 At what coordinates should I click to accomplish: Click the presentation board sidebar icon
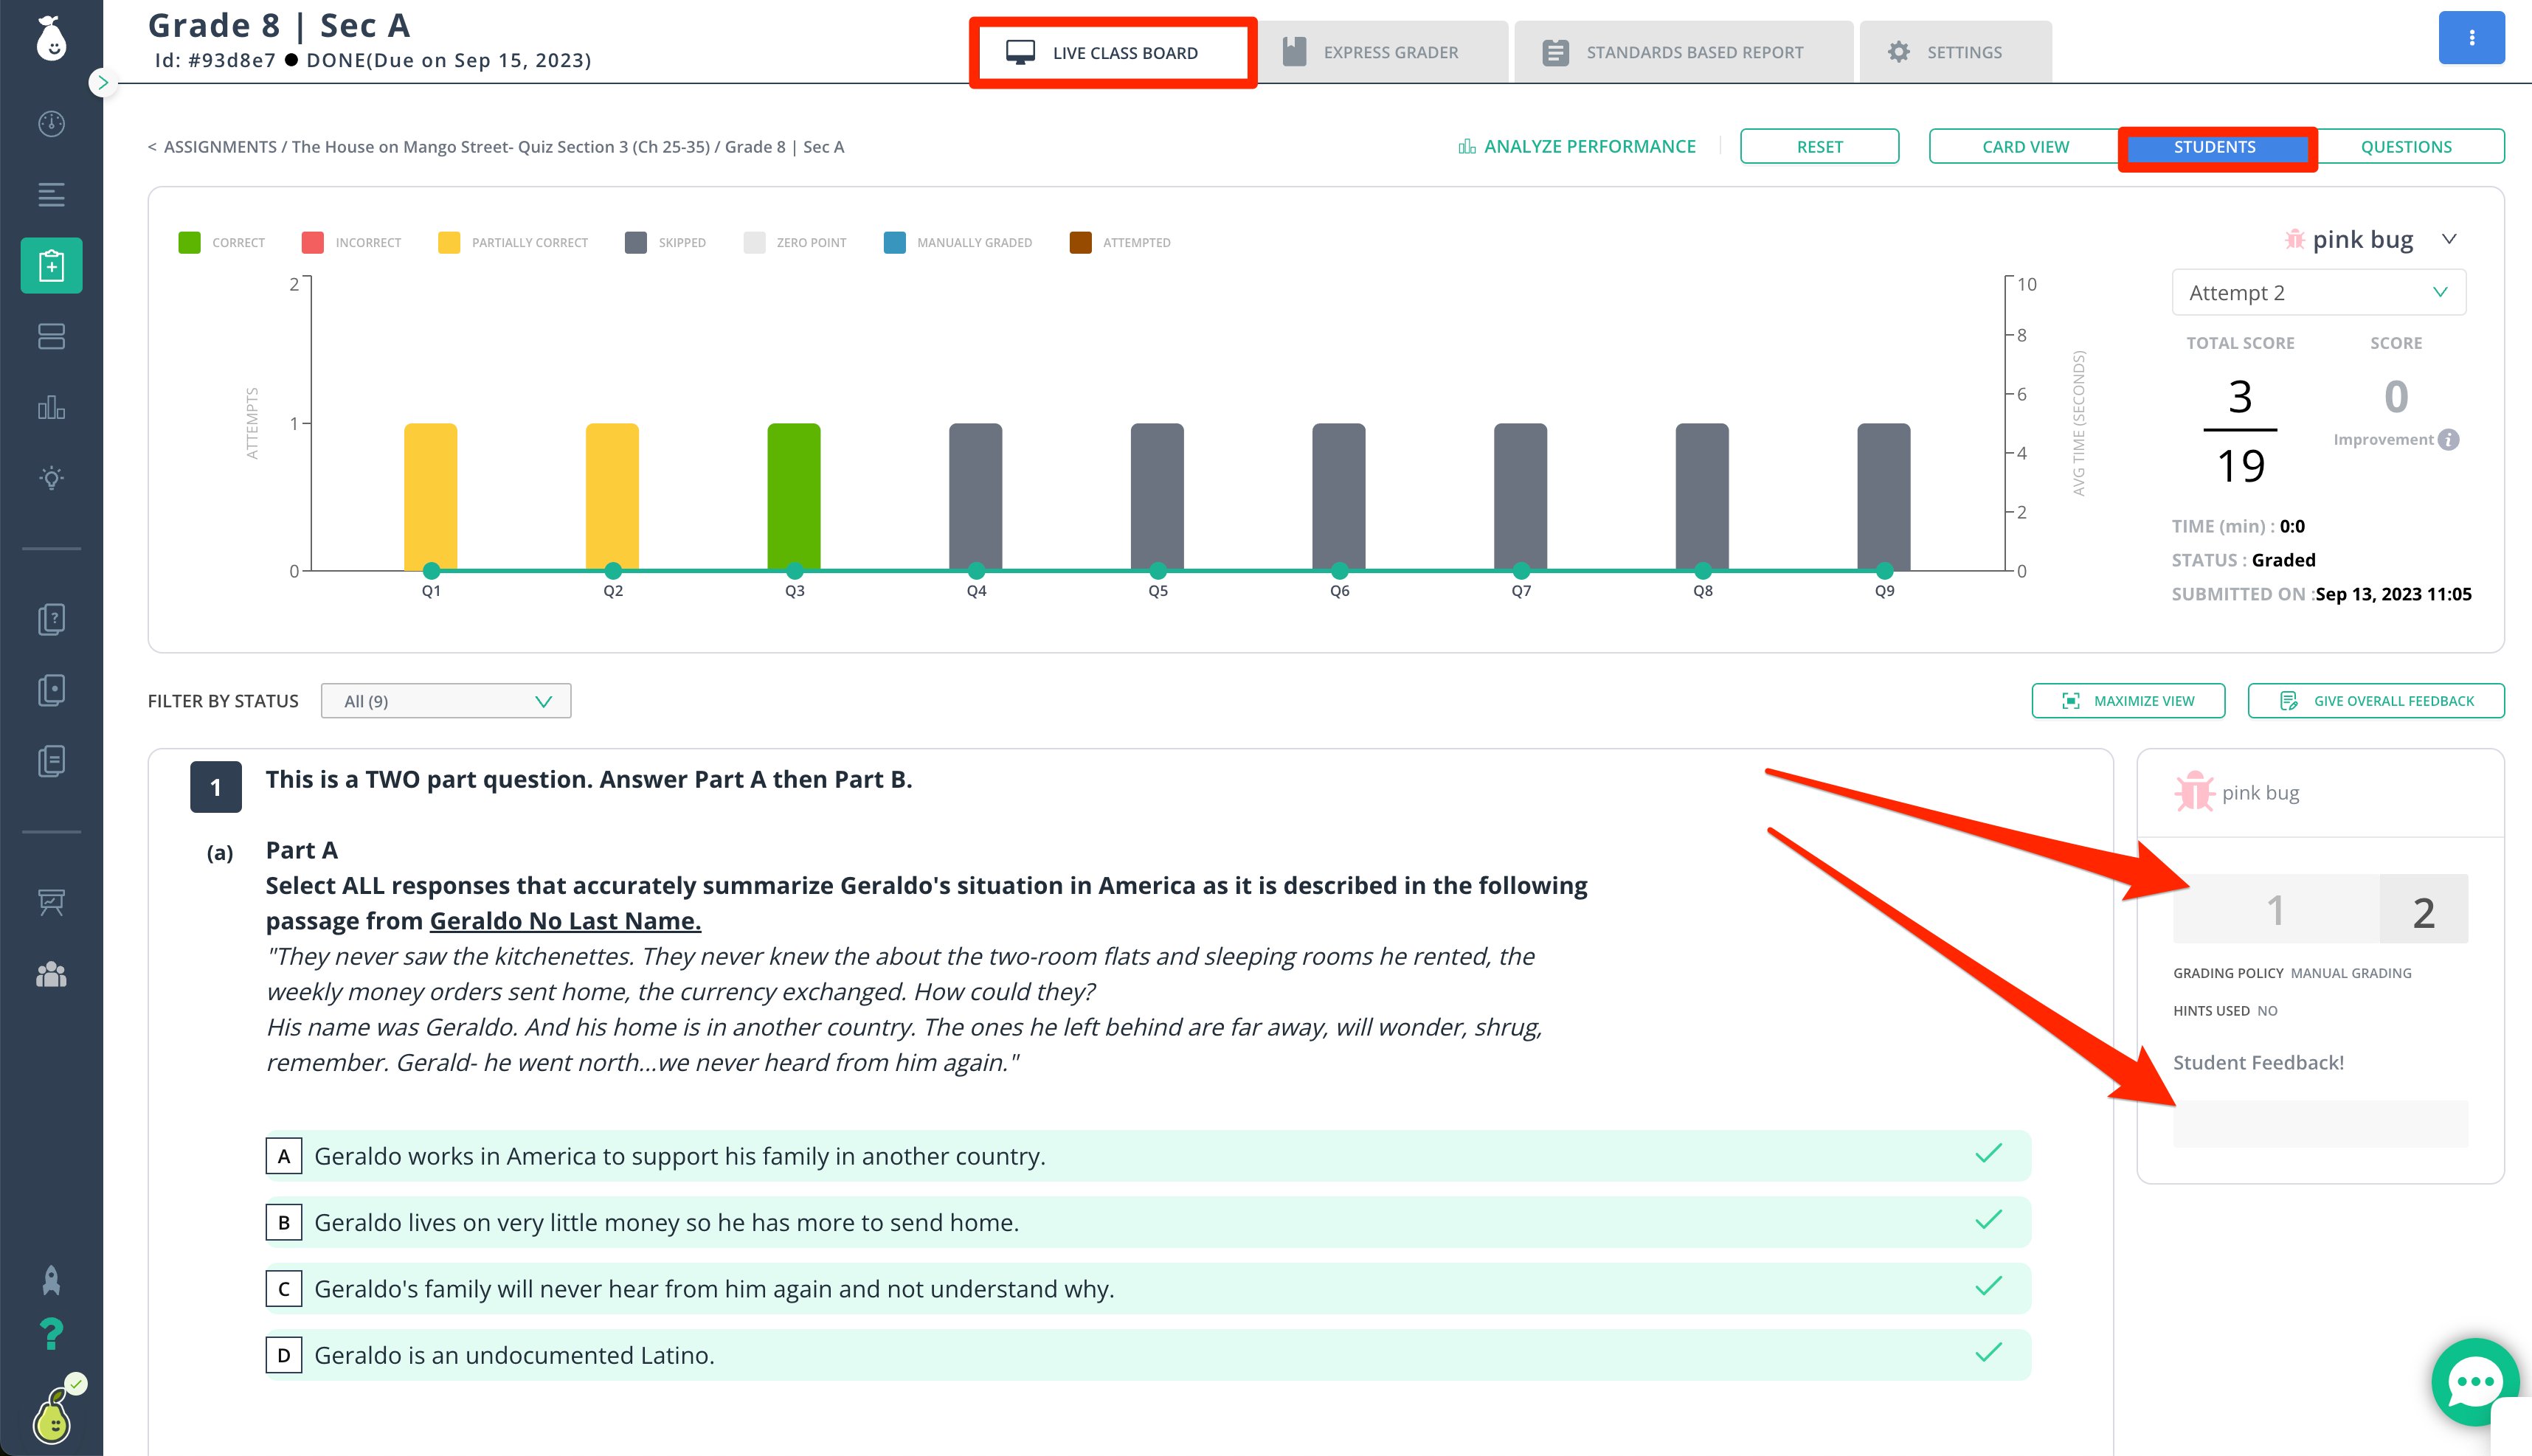pos(51,902)
